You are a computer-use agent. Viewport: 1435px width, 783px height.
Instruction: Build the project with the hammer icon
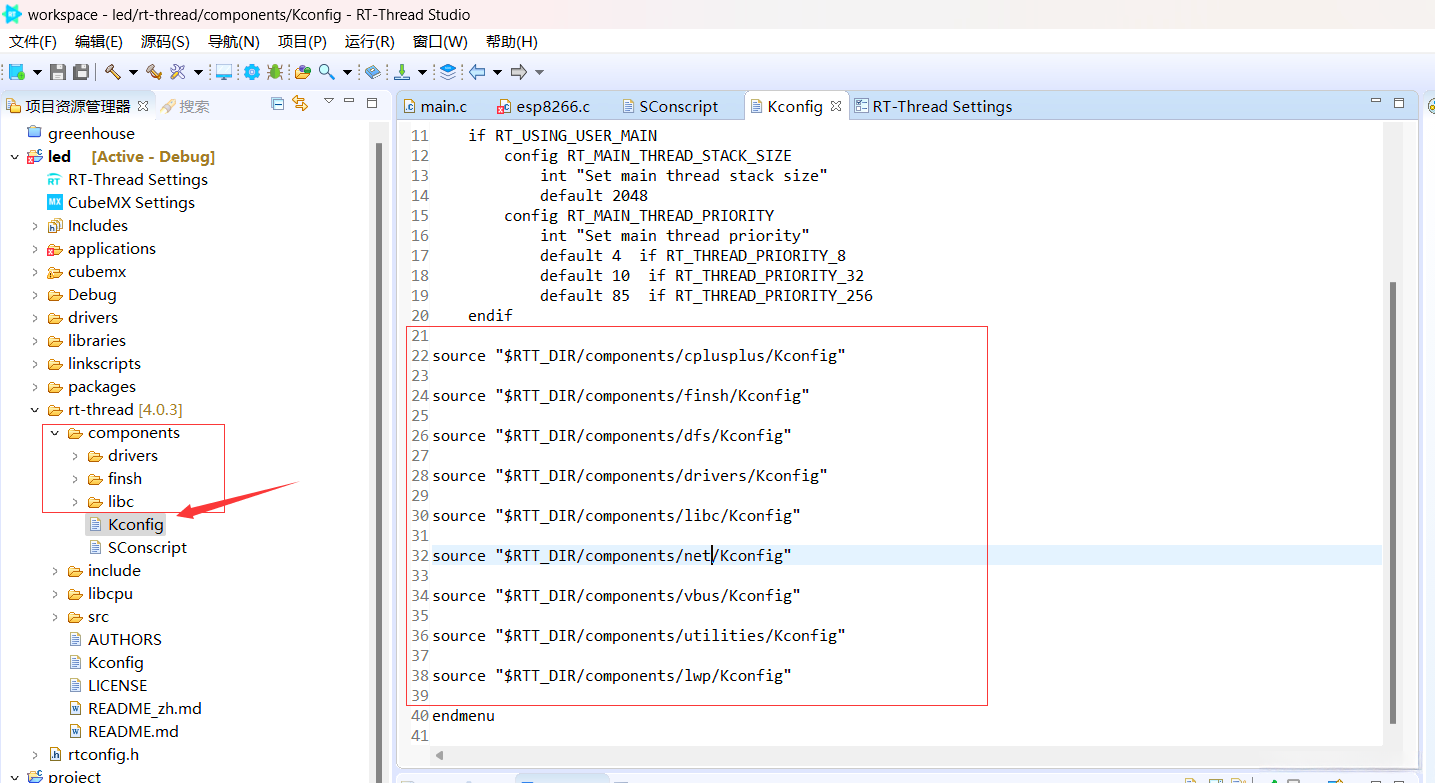(x=113, y=72)
